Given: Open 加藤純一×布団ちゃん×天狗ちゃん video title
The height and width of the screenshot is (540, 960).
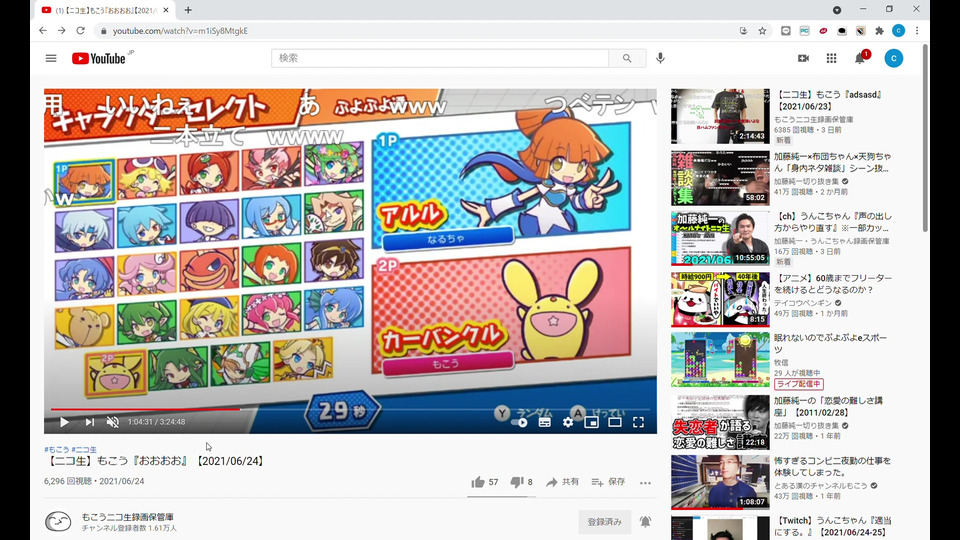Looking at the screenshot, I should click(x=833, y=162).
